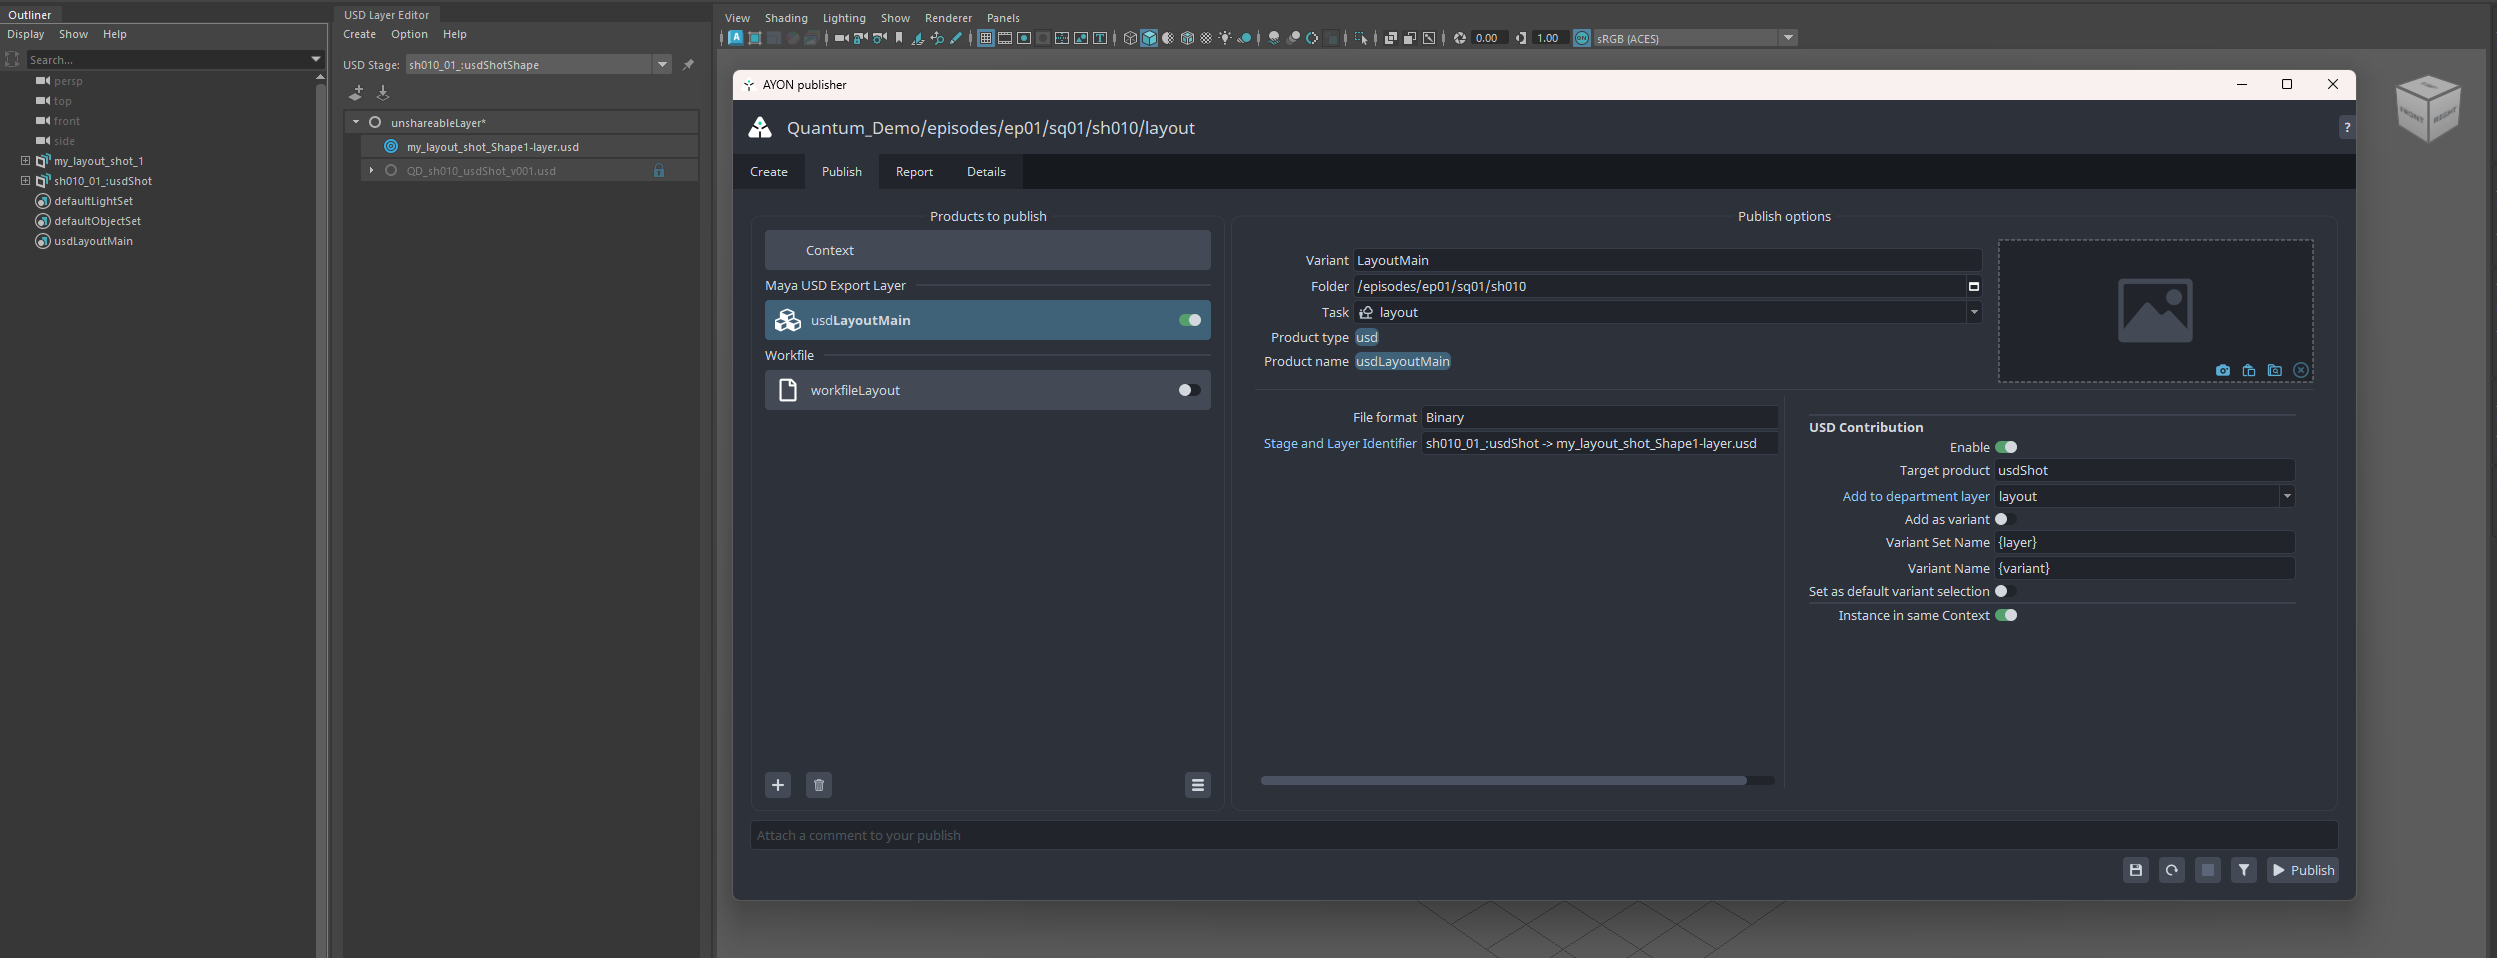Open the Add to department layer dropdown
The height and width of the screenshot is (958, 2497).
2286,496
